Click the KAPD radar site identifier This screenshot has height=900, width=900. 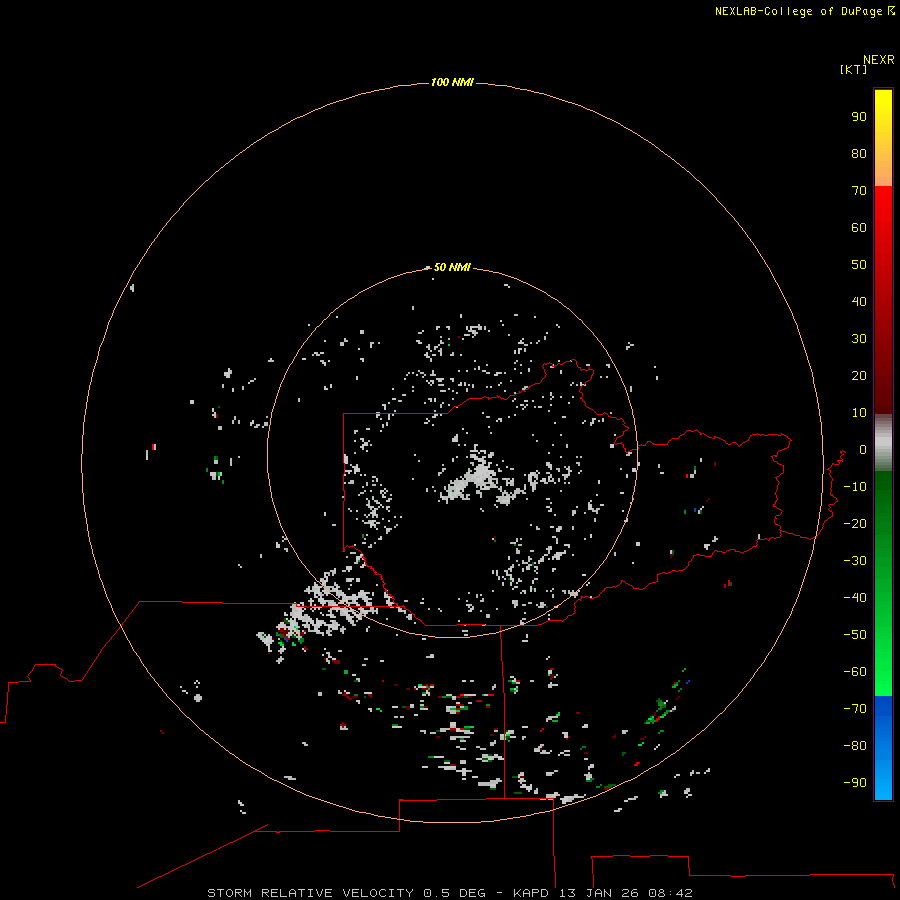click(x=532, y=893)
